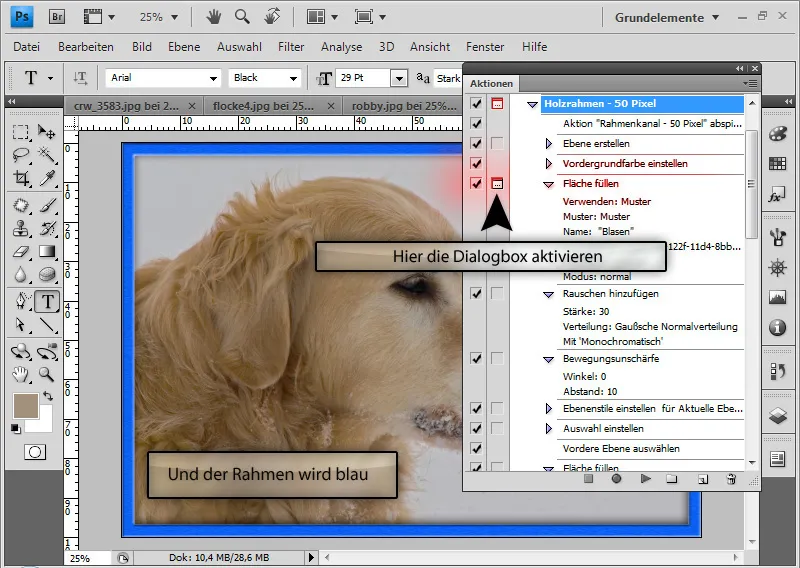Select the Crop tool

tap(20, 178)
